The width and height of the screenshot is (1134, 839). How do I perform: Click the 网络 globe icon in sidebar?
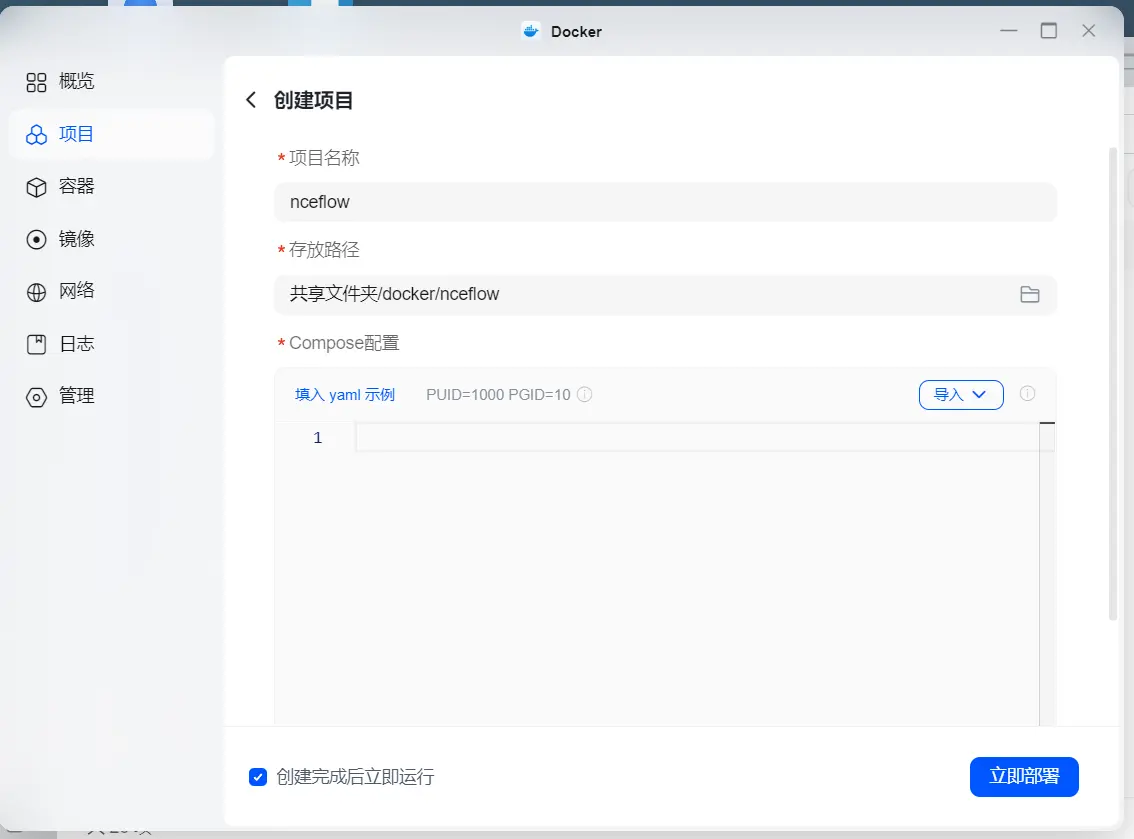[36, 291]
